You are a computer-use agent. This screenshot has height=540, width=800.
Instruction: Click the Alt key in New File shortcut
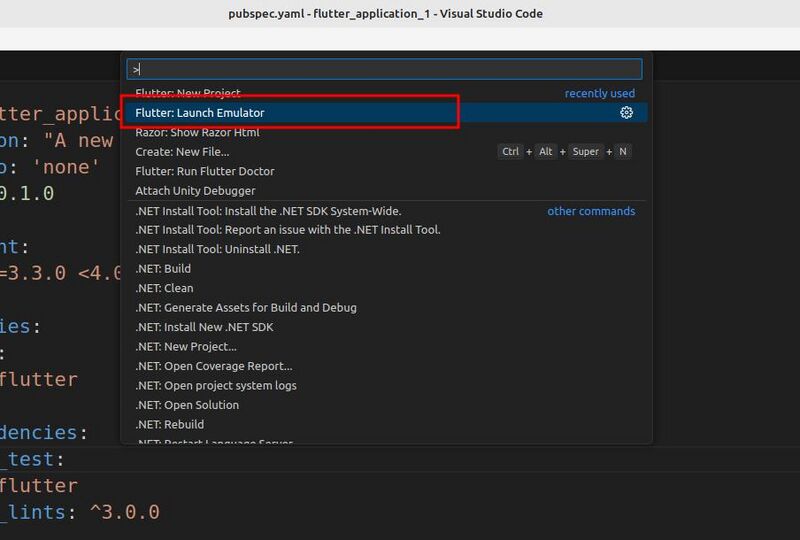point(545,152)
